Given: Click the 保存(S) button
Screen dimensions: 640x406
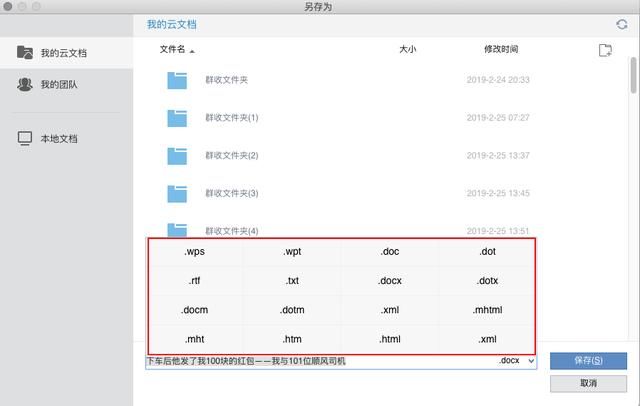Looking at the screenshot, I should 588,361.
